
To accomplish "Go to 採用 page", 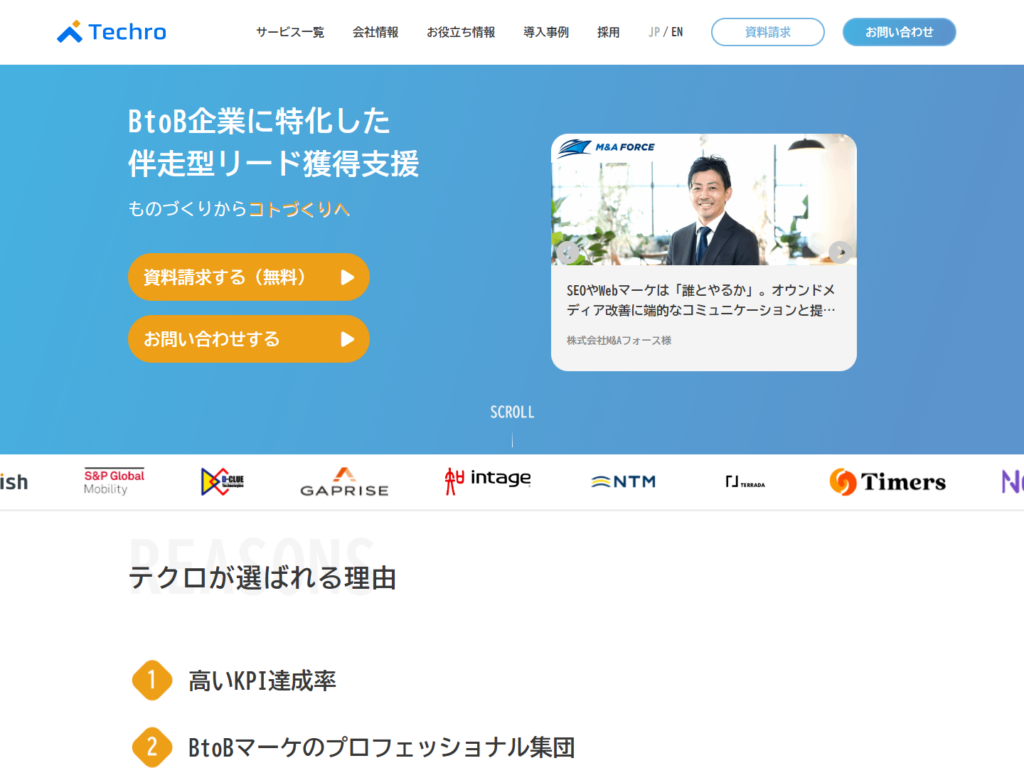I will pyautogui.click(x=609, y=32).
